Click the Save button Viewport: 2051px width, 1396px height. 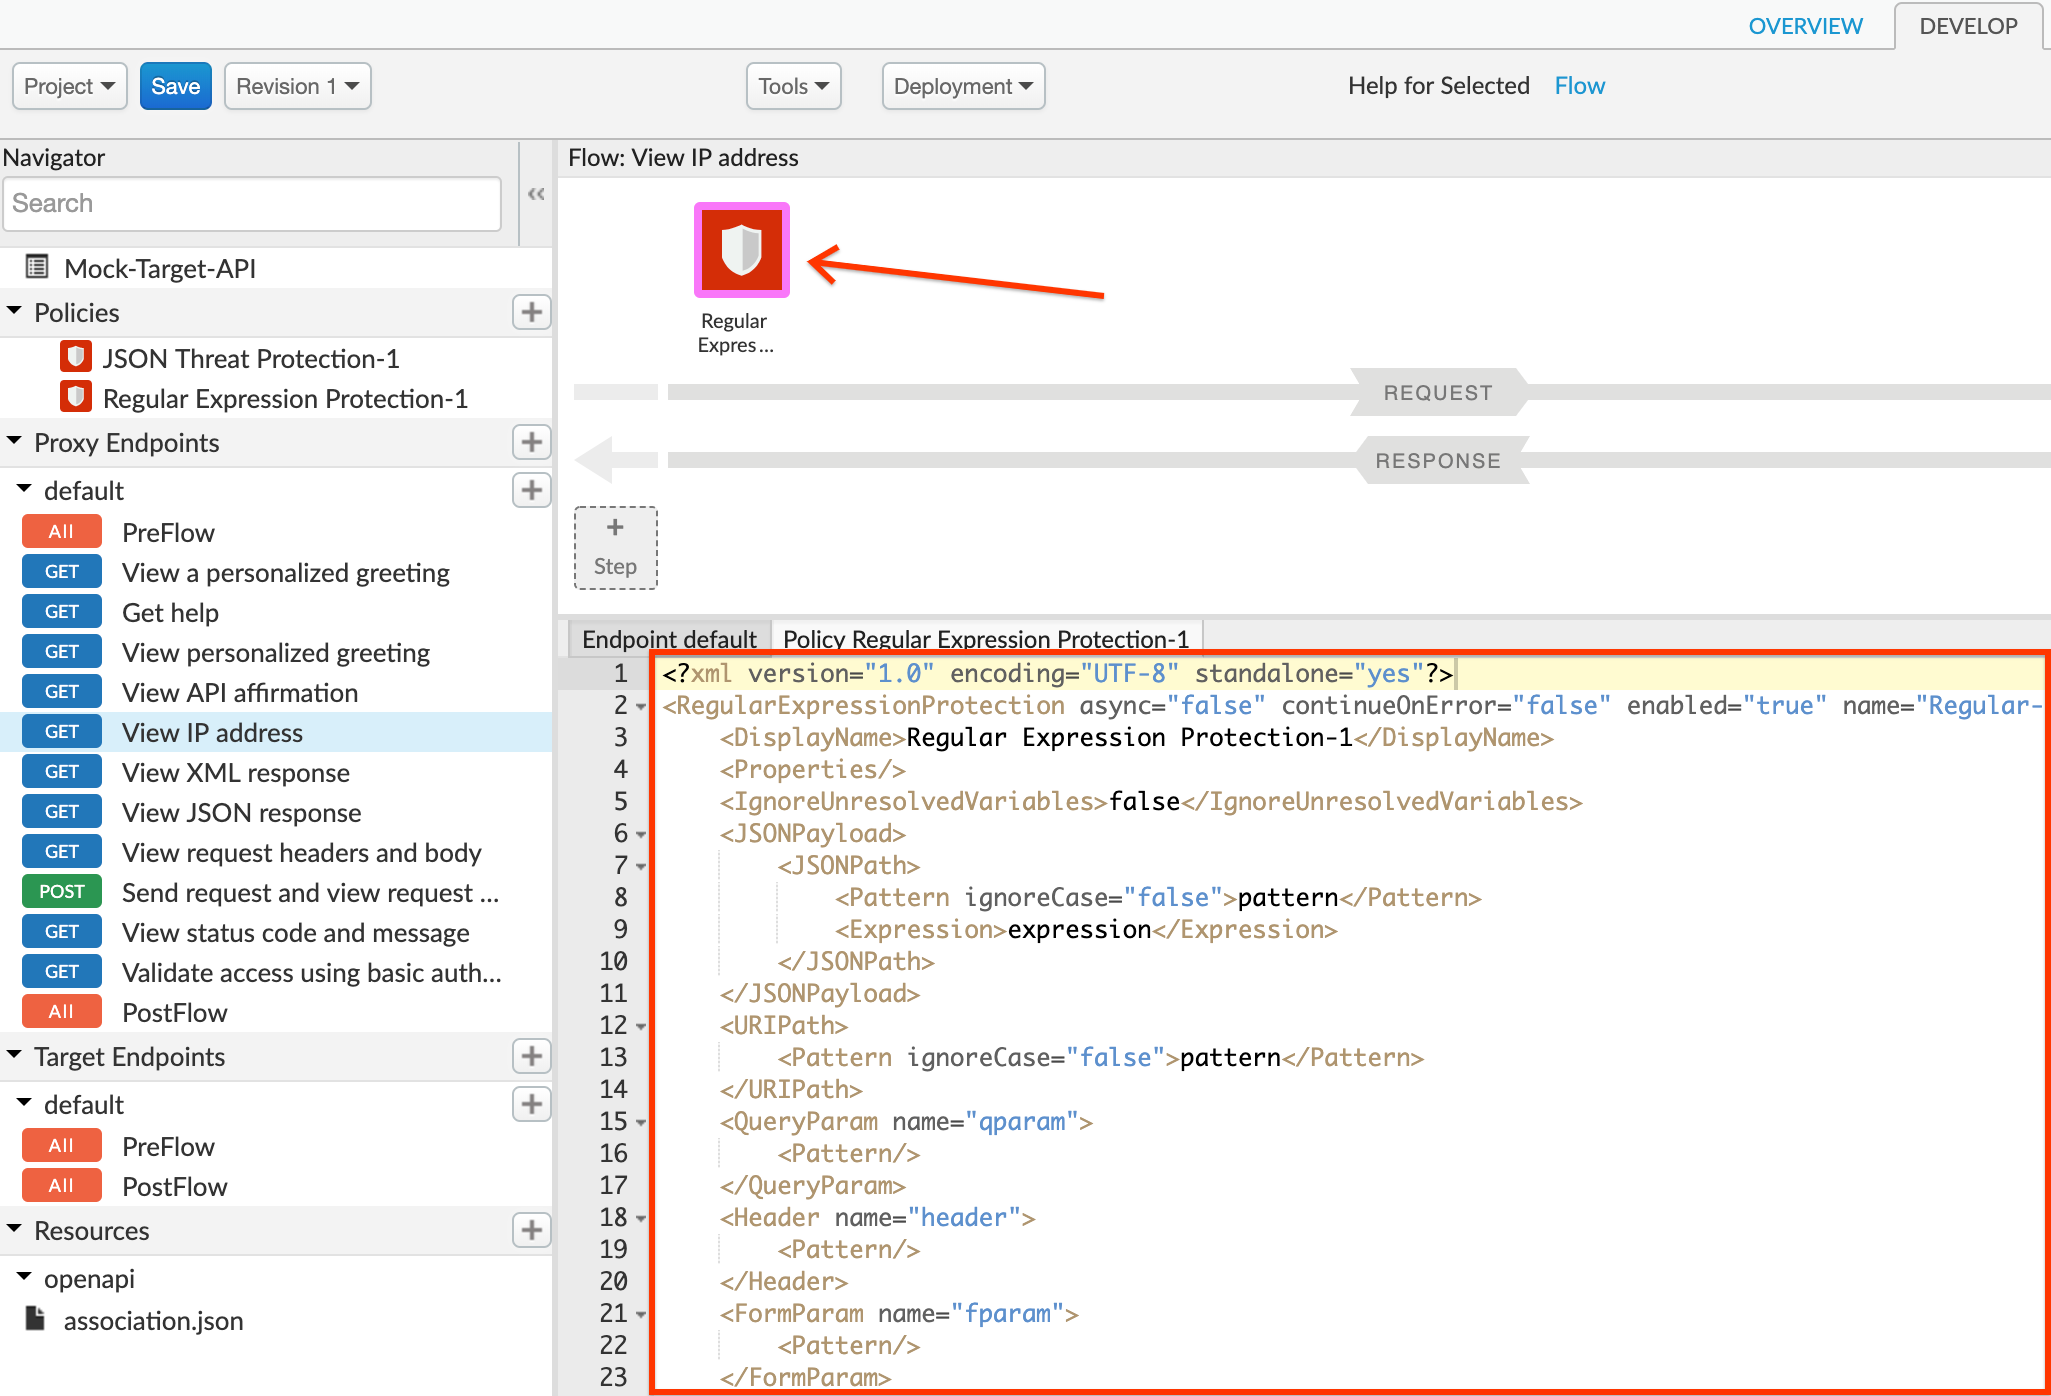pyautogui.click(x=175, y=86)
